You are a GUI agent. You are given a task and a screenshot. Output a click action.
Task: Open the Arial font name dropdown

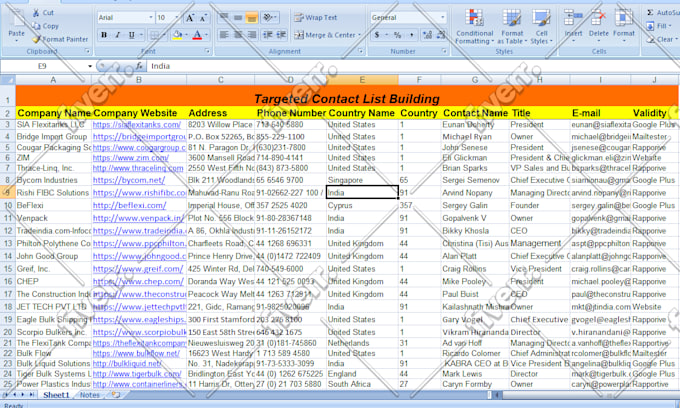tap(151, 17)
